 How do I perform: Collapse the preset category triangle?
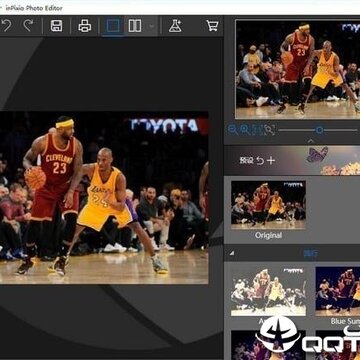point(232,253)
